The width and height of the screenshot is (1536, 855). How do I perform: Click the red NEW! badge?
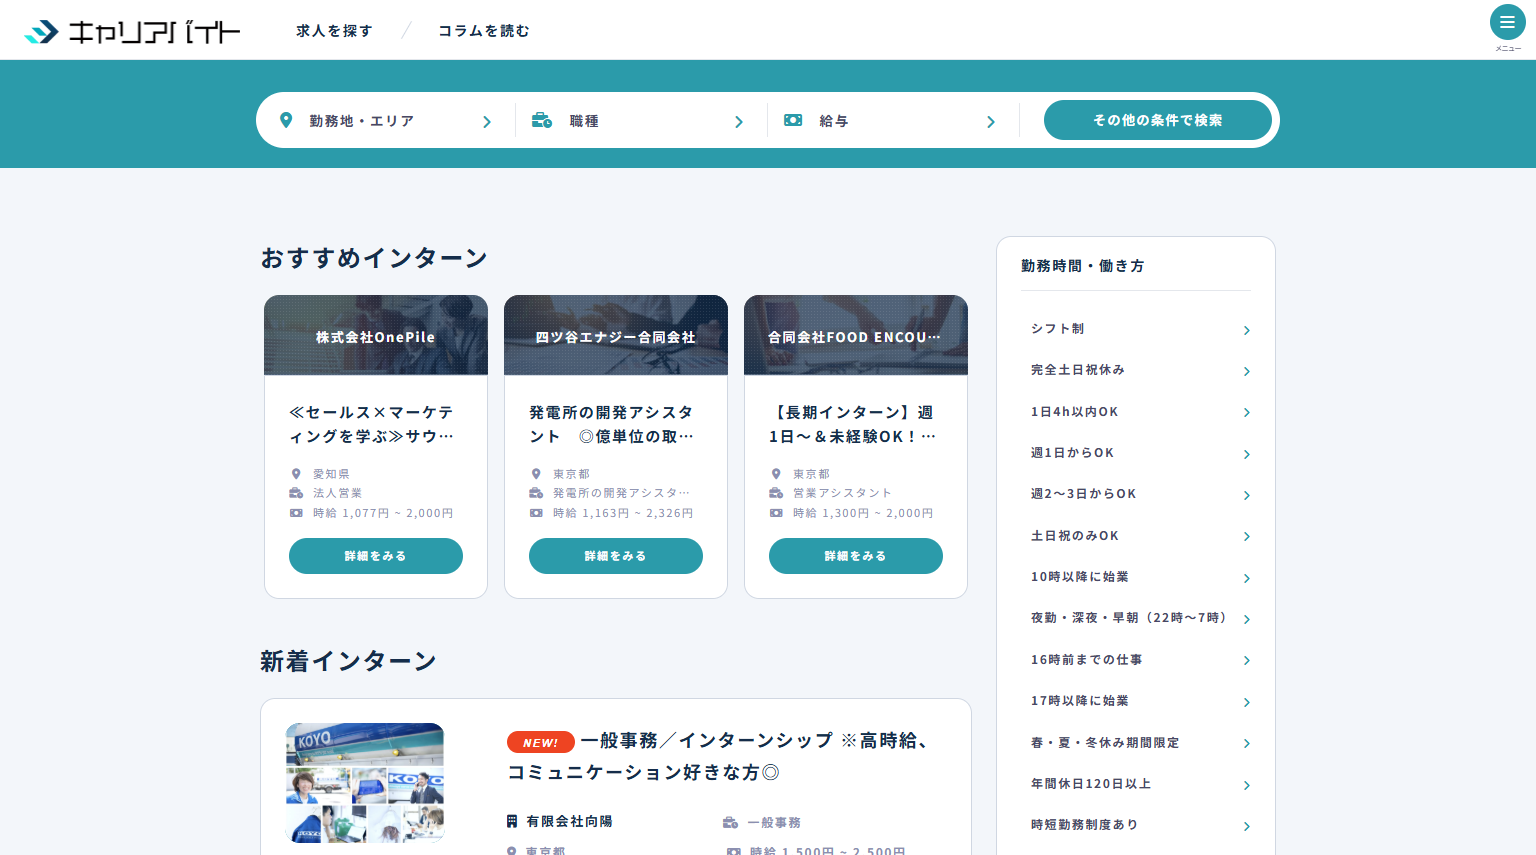click(x=540, y=742)
